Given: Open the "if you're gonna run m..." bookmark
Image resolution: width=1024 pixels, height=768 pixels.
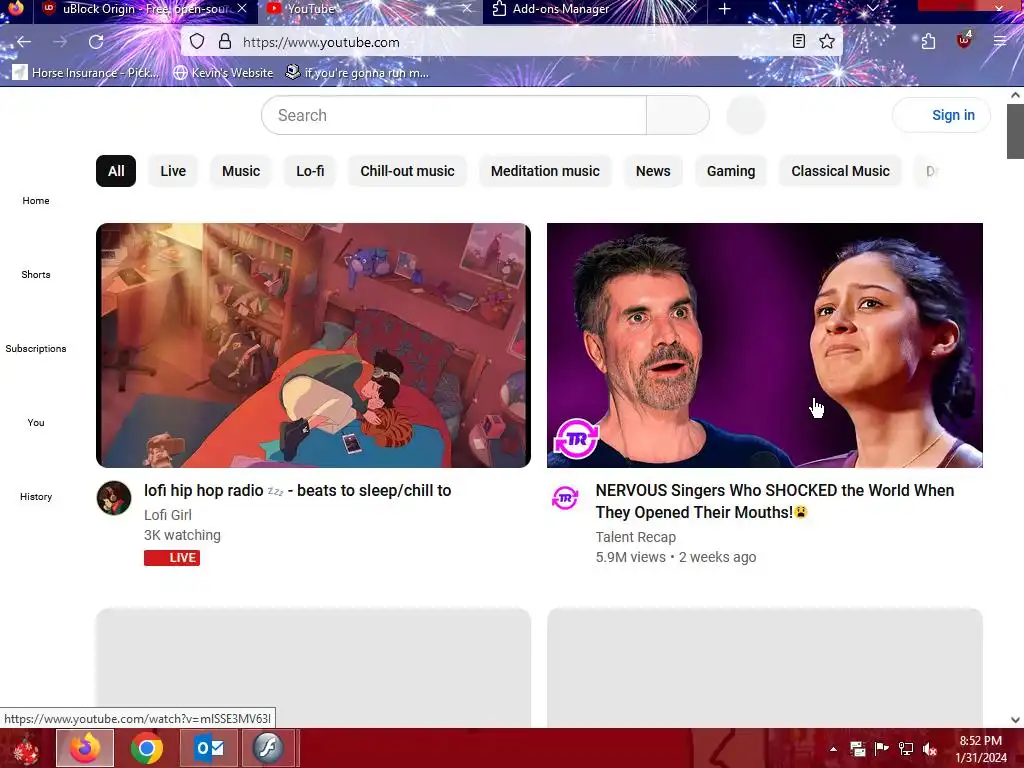Looking at the screenshot, I should pyautogui.click(x=357, y=72).
